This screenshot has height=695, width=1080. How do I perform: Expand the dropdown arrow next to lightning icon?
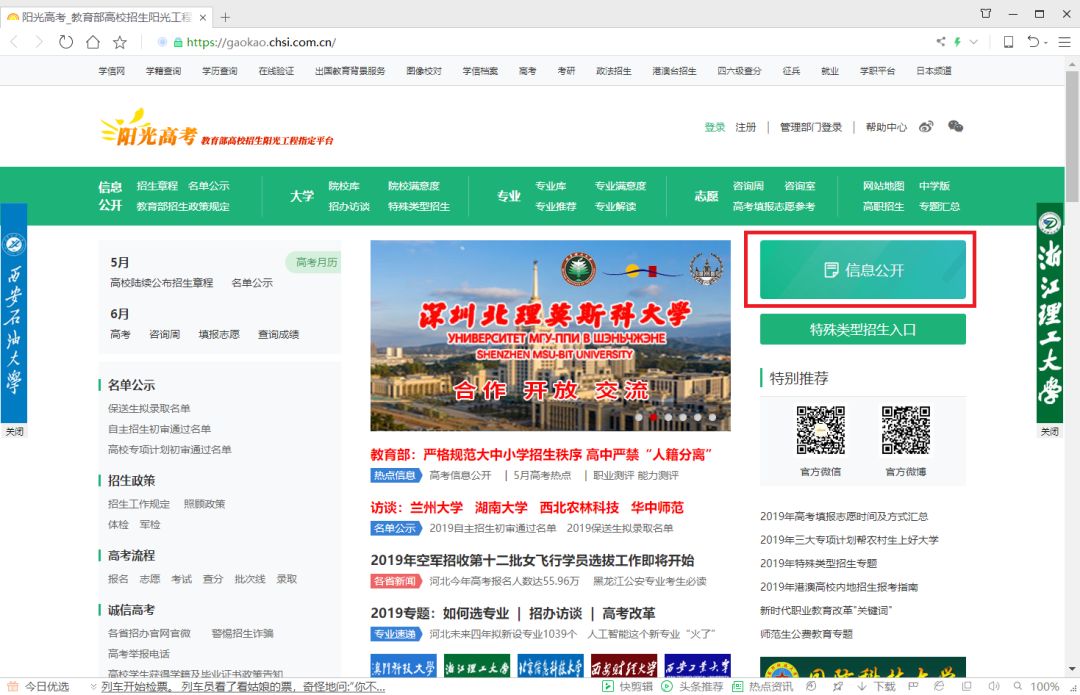click(x=973, y=42)
